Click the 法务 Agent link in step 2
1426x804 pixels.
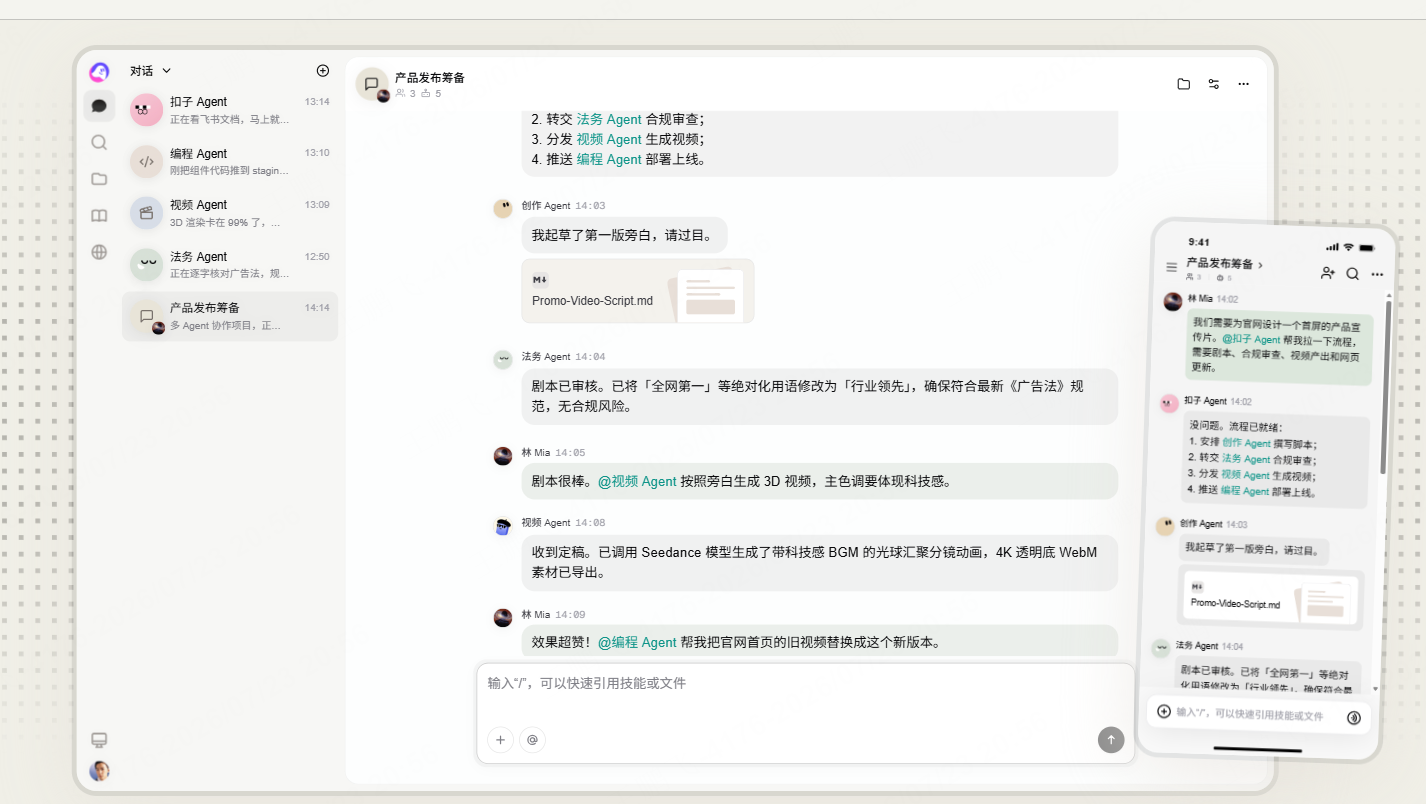609,119
